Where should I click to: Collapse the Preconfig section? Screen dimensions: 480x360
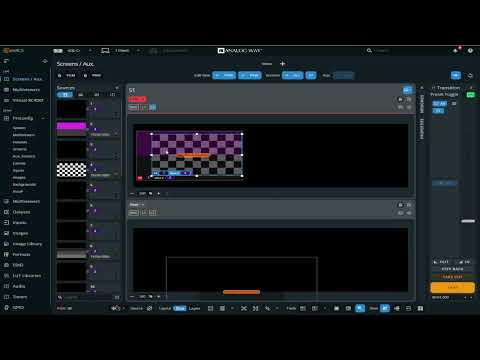pos(43,118)
